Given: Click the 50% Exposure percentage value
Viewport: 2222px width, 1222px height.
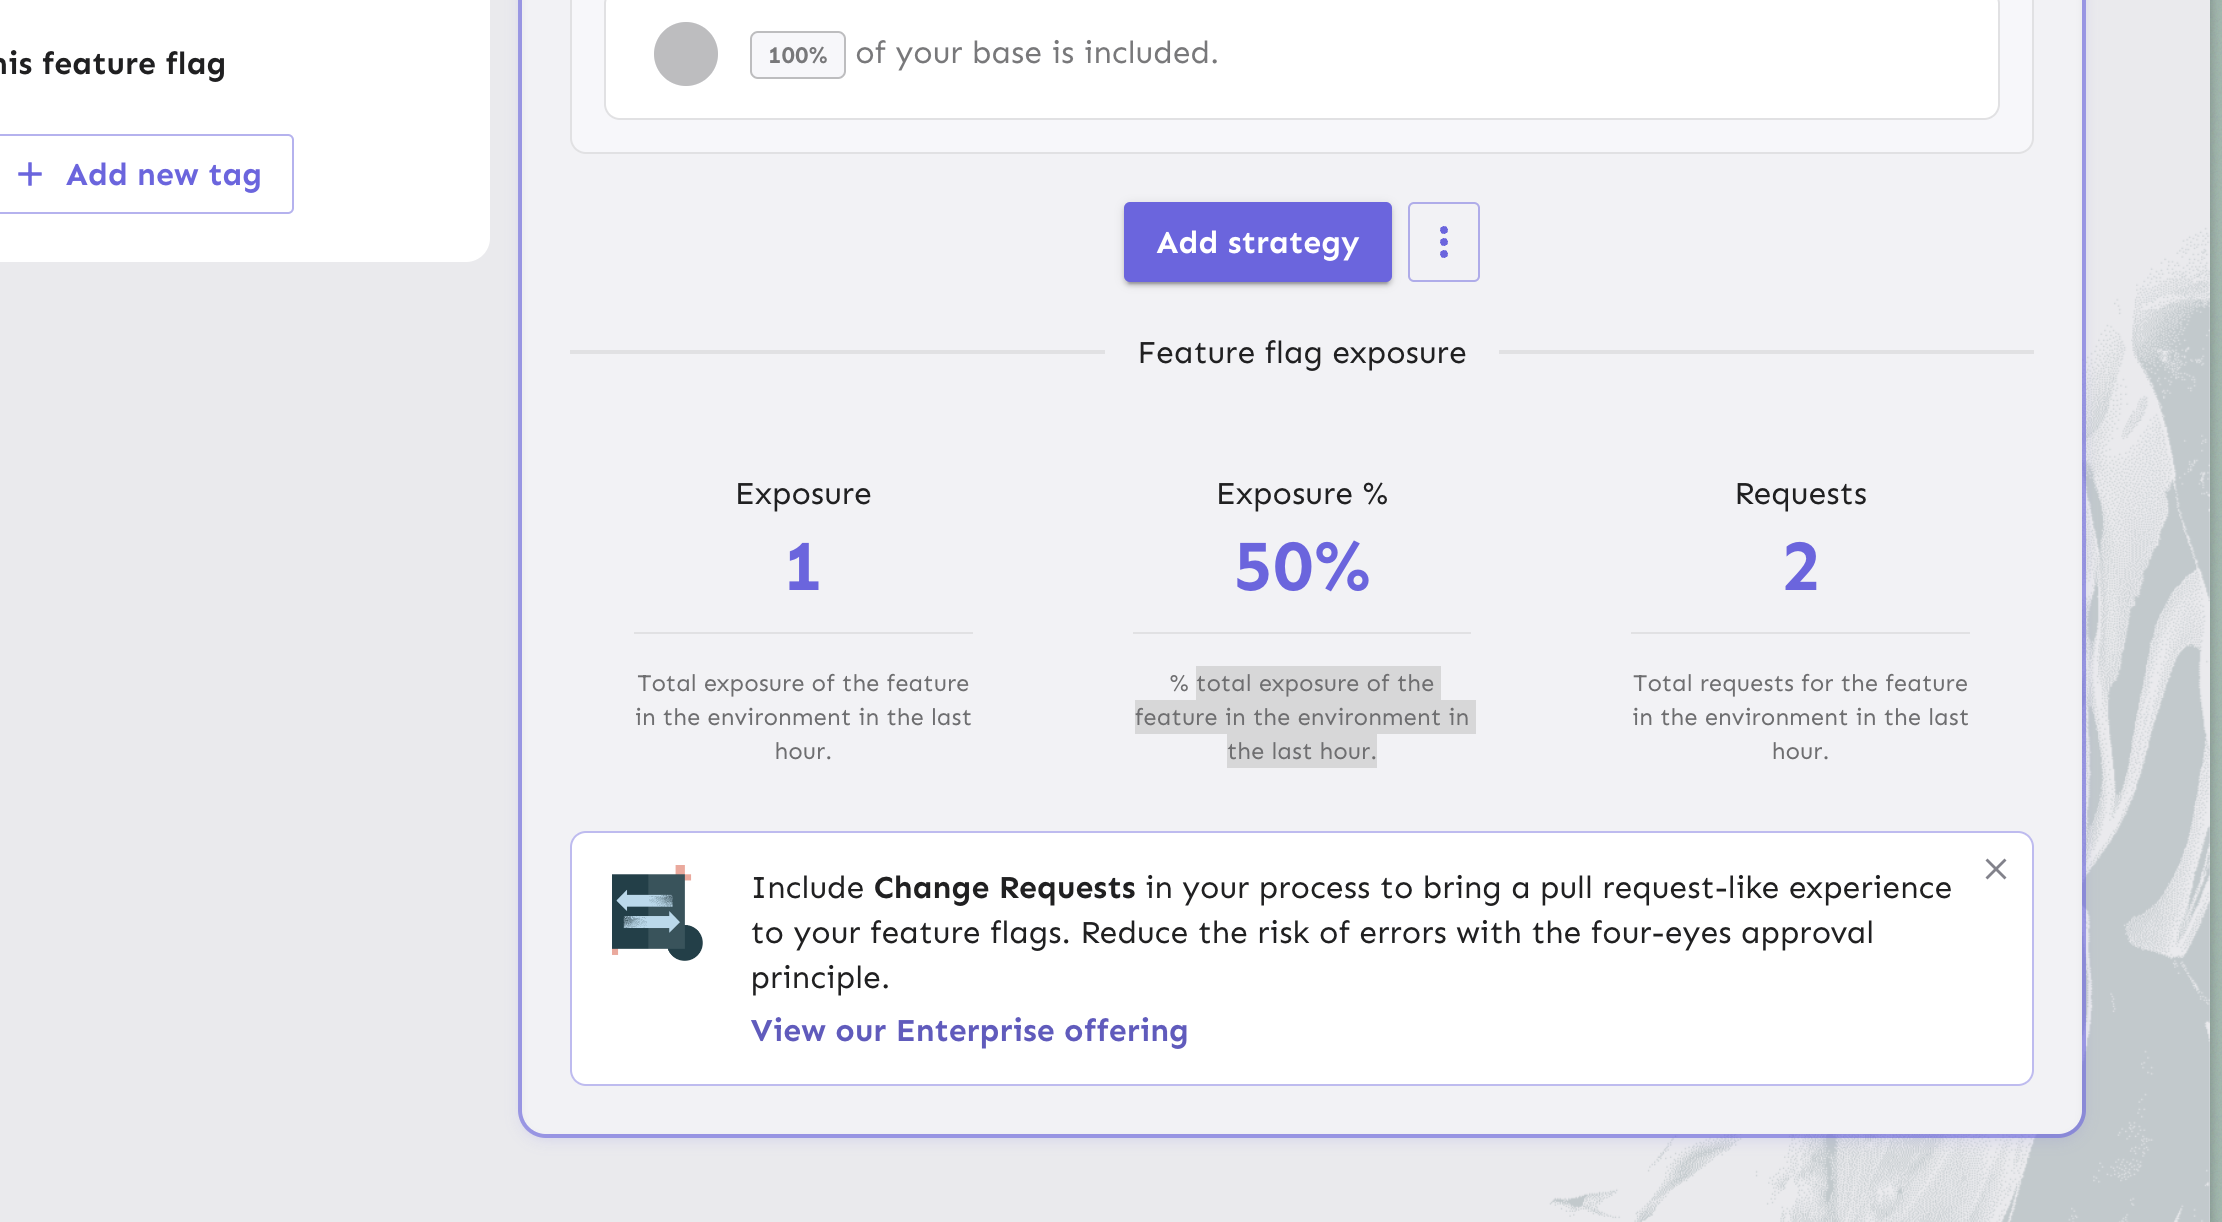Looking at the screenshot, I should 1301,567.
